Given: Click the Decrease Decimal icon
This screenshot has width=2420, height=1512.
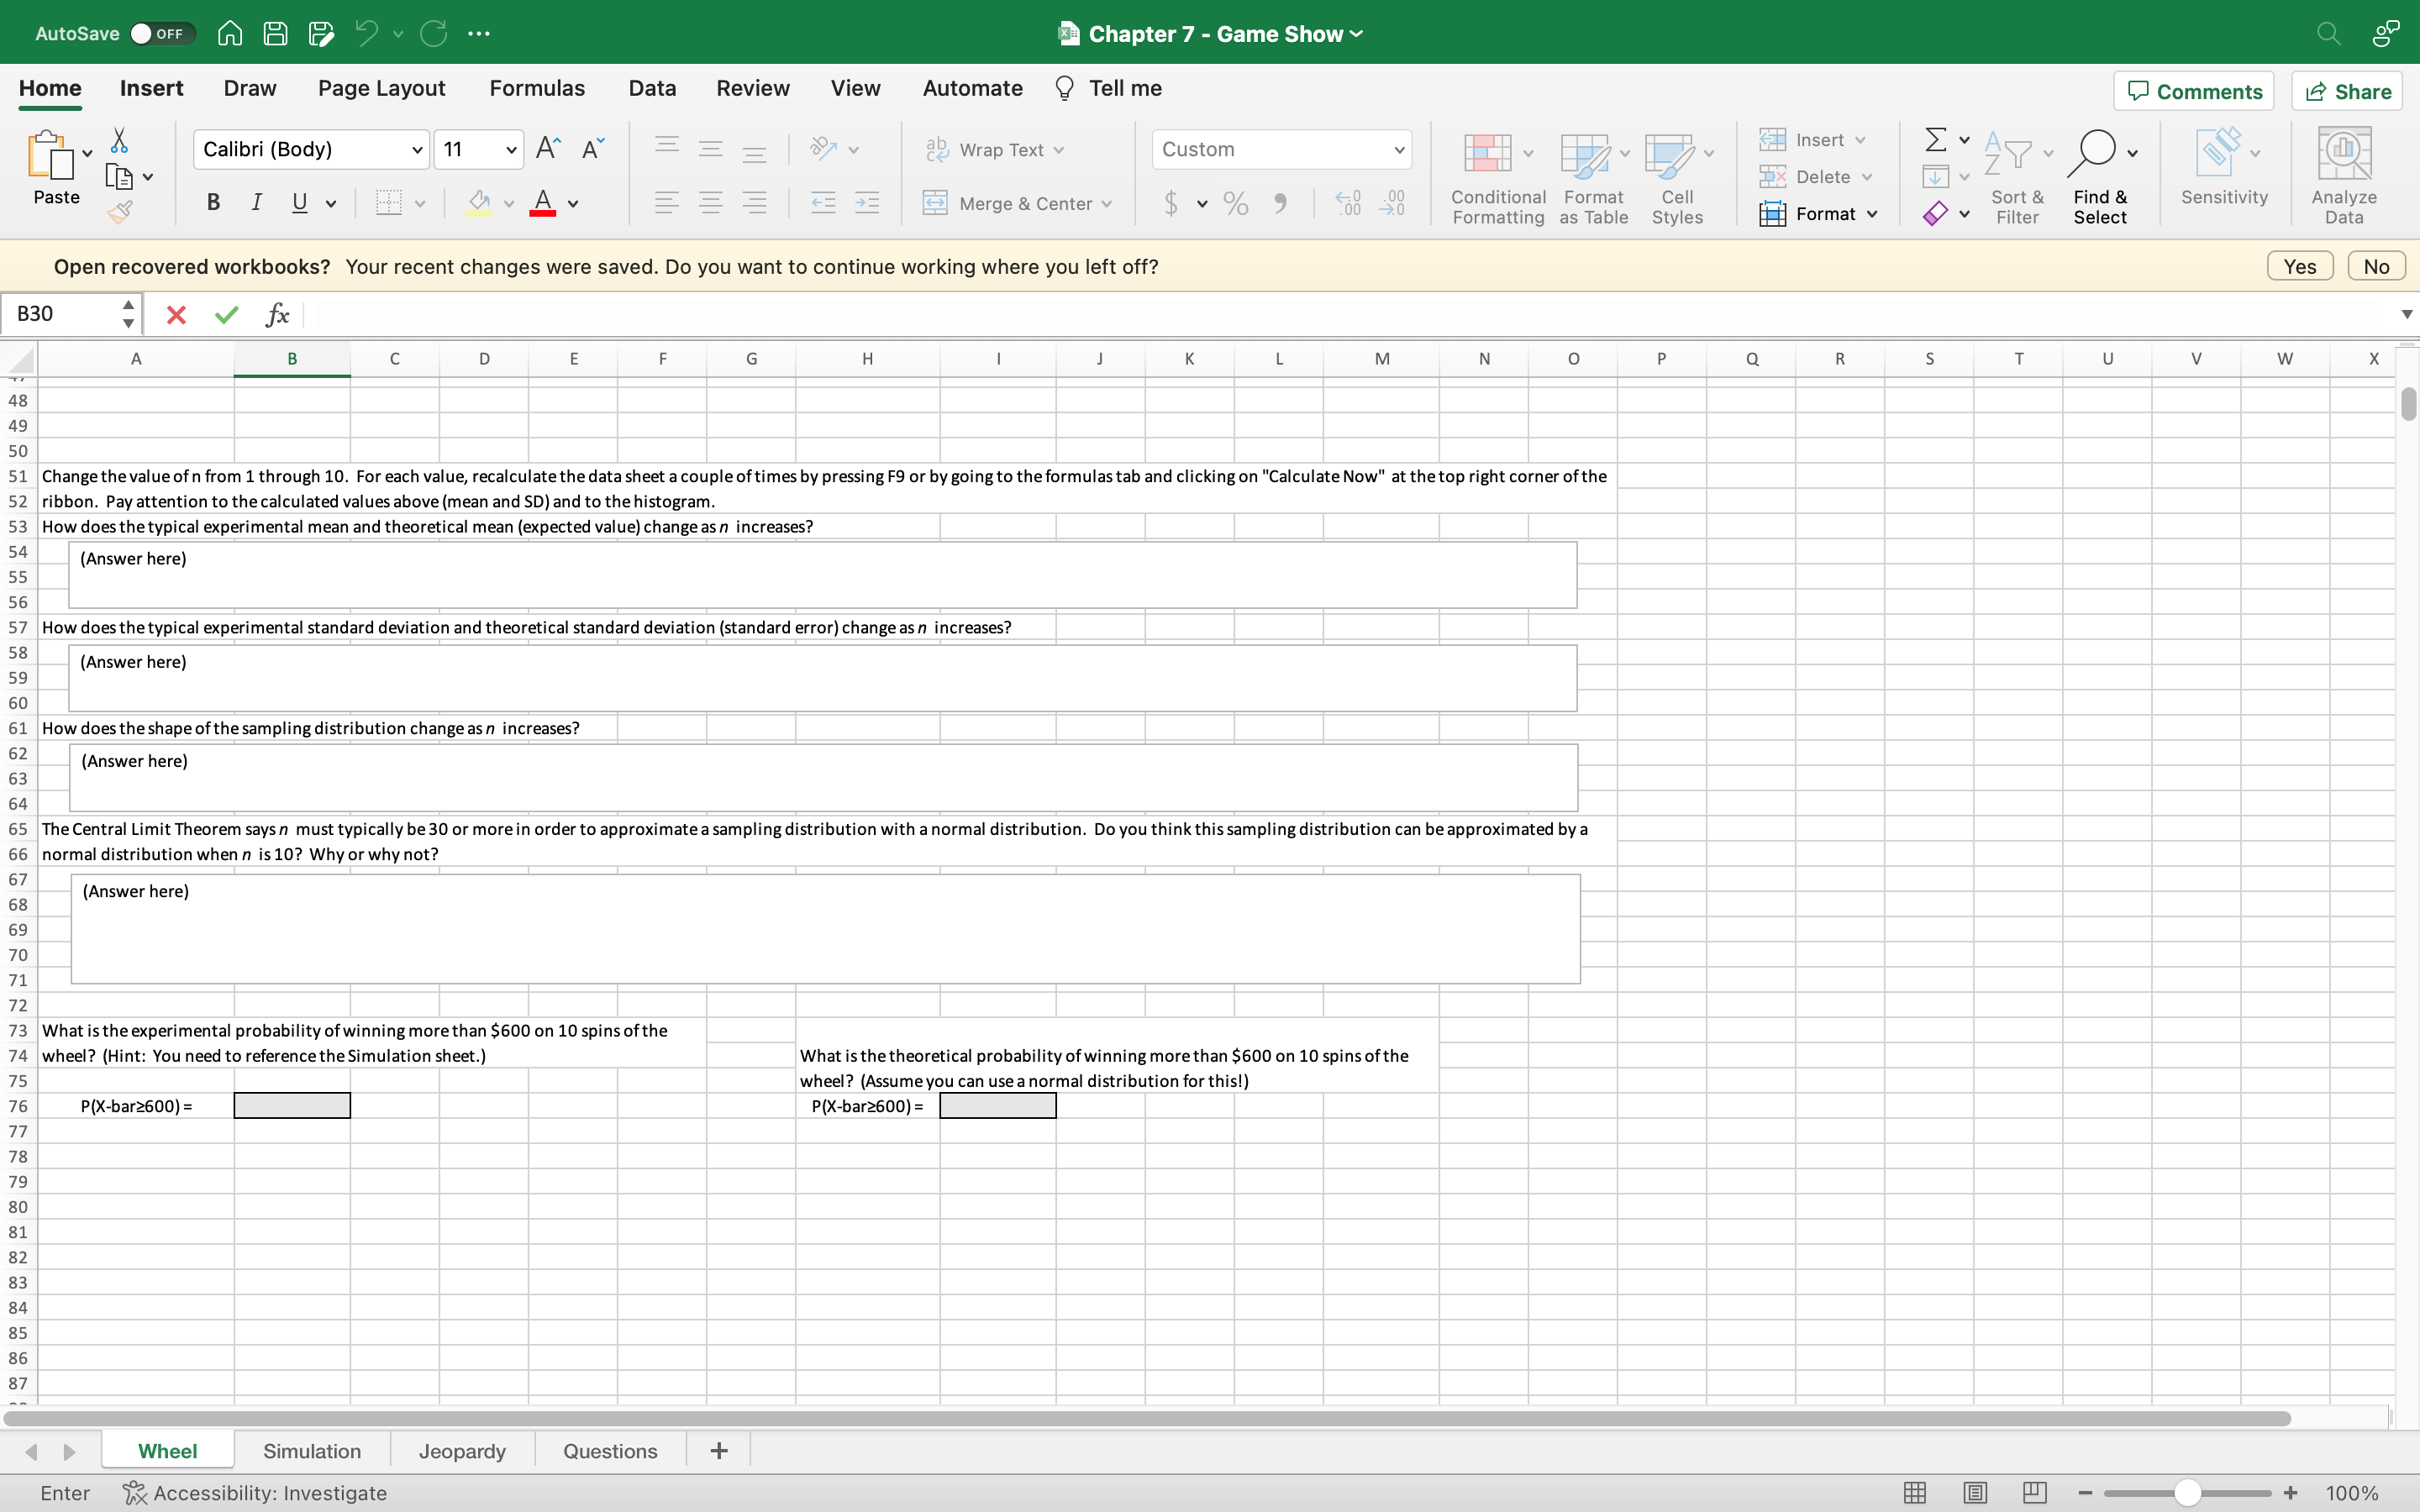Looking at the screenshot, I should [x=1392, y=203].
